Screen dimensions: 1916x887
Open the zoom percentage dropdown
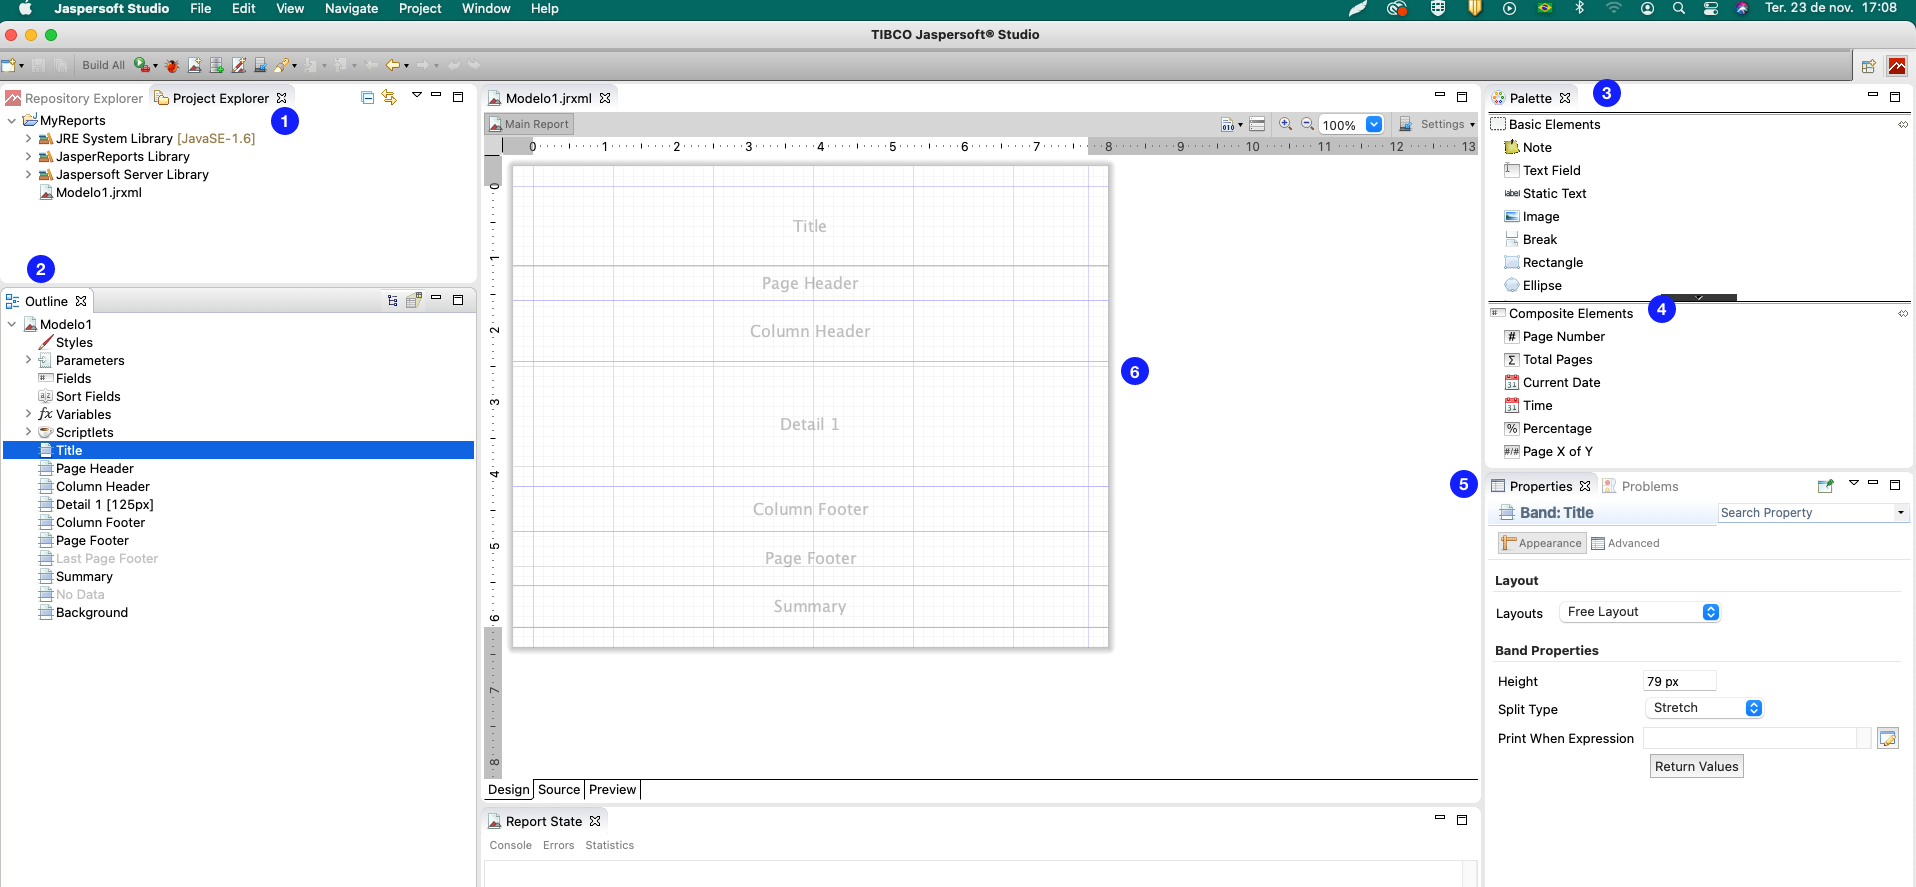1374,124
